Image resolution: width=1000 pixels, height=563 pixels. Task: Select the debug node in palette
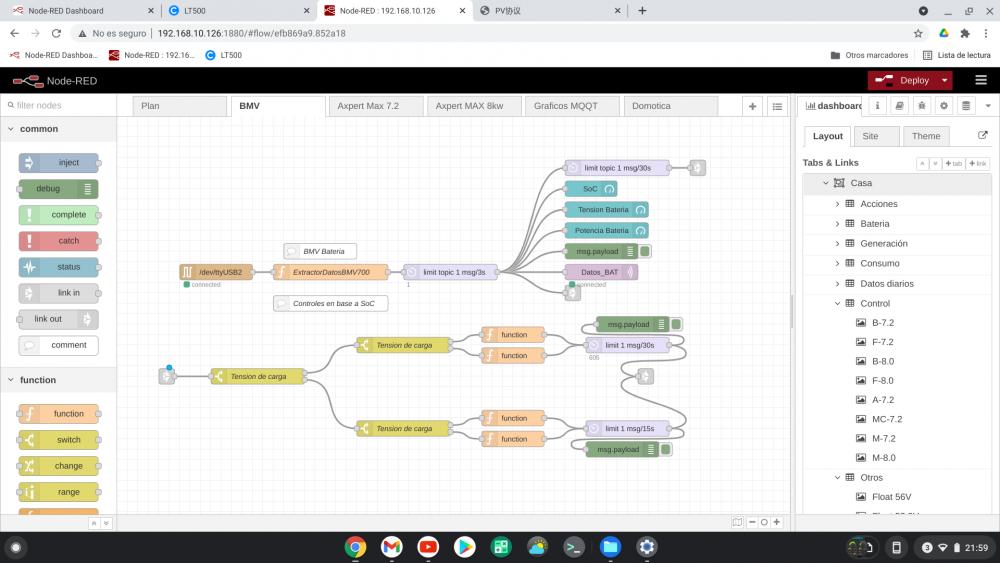click(59, 189)
